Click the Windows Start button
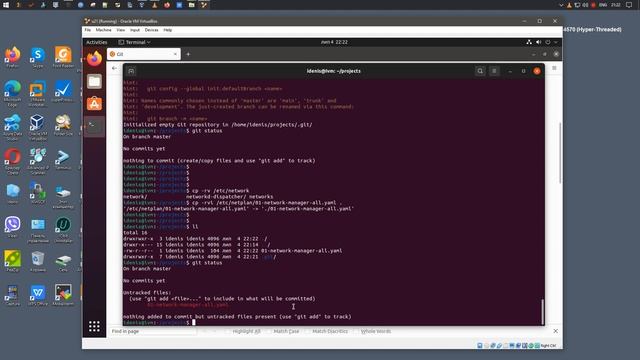This screenshot has width=640, height=360. pos(6,5)
